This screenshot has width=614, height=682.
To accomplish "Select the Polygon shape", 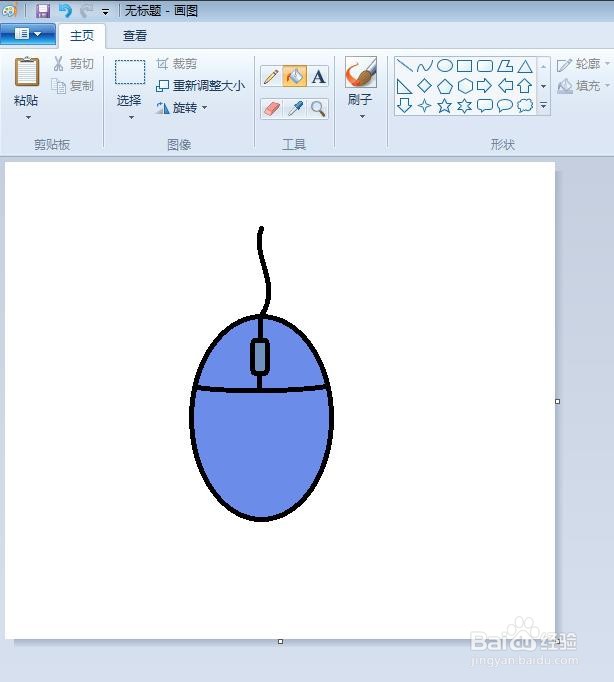I will [505, 66].
